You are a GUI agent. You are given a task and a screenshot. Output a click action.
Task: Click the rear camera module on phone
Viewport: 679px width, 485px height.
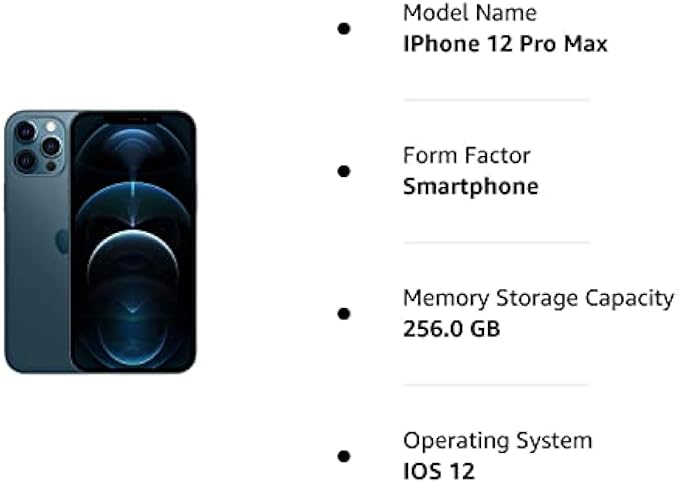pyautogui.click(x=37, y=145)
